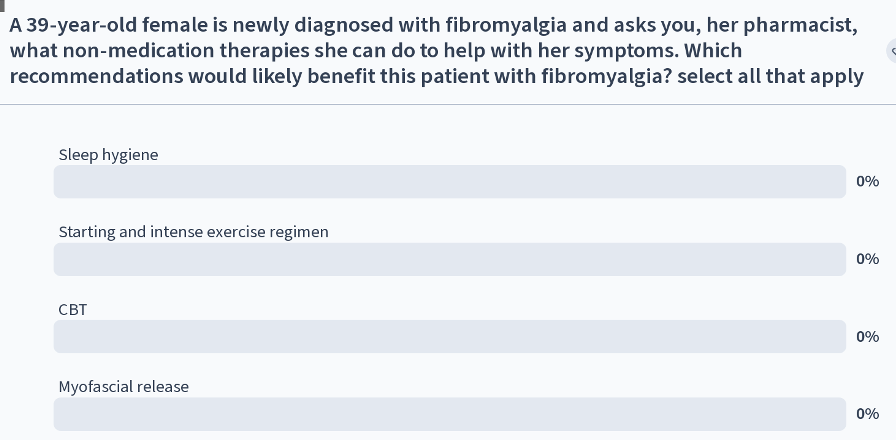Click the Sleep hygiene option label
This screenshot has height=440, width=896.
(109, 155)
